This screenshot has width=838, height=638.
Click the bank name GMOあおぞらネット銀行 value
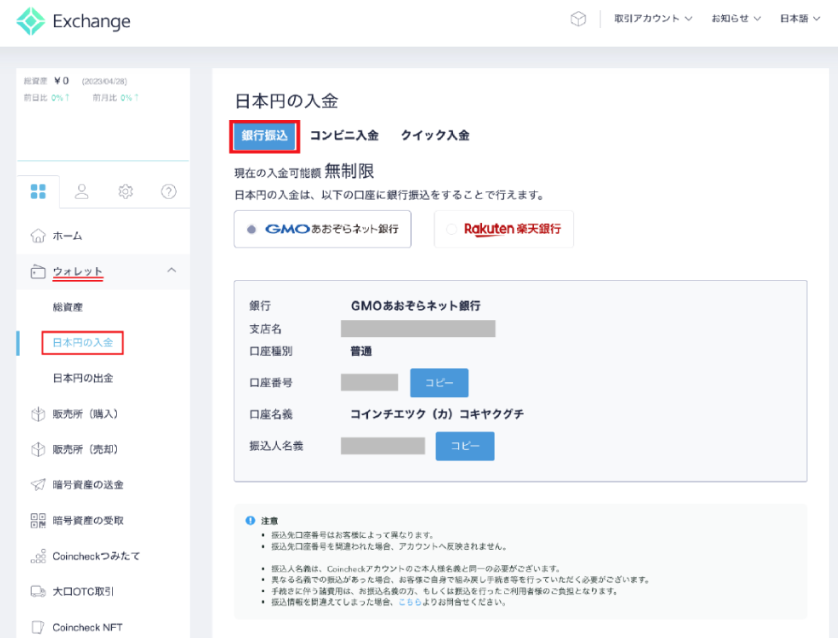click(x=416, y=306)
